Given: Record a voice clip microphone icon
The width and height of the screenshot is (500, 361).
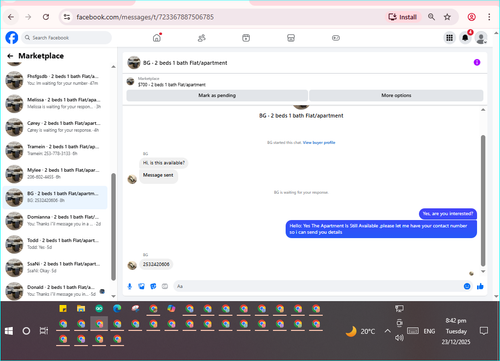Looking at the screenshot, I should tap(130, 286).
